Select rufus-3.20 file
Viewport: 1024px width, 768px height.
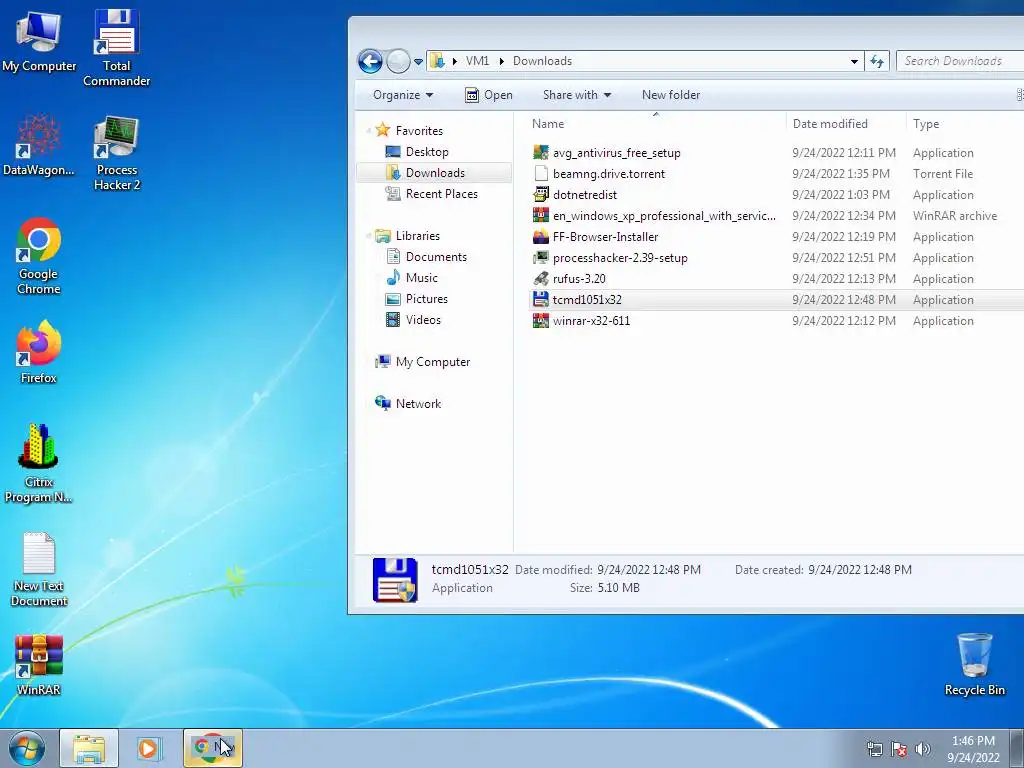pos(579,278)
